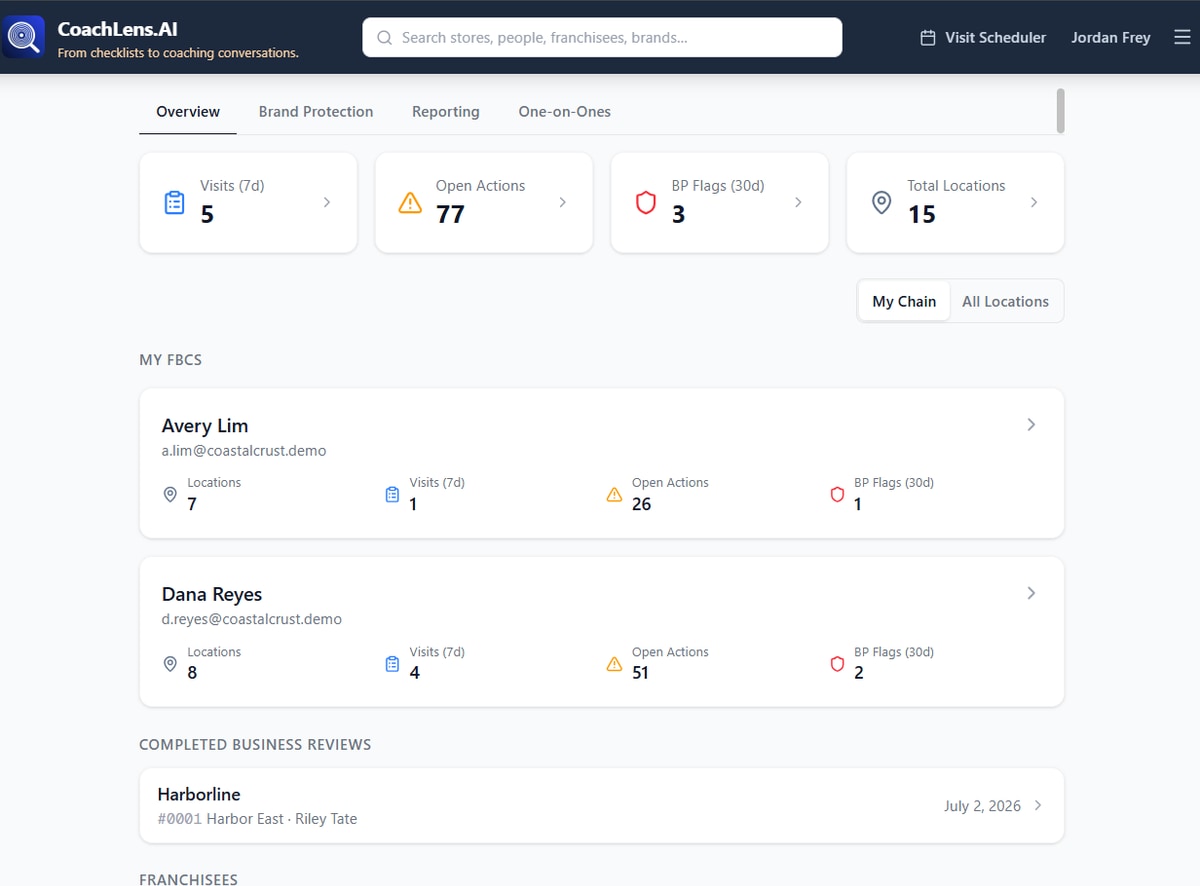Open the Avery Lim name heading
The width and height of the screenshot is (1200, 886).
tap(205, 426)
